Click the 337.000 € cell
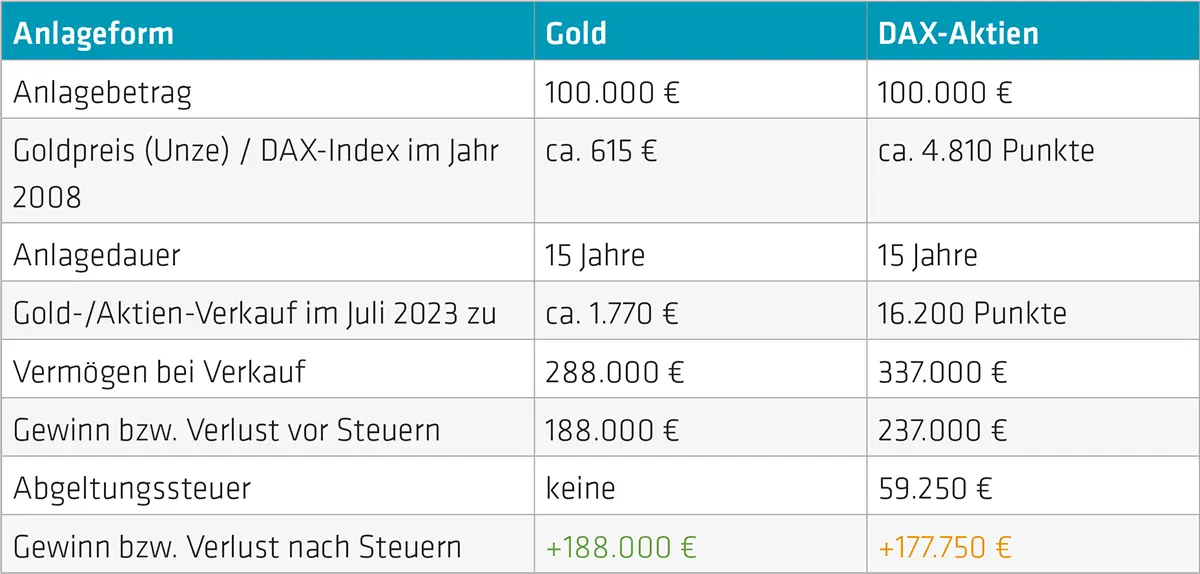The image size is (1200, 574). pyautogui.click(x=943, y=372)
